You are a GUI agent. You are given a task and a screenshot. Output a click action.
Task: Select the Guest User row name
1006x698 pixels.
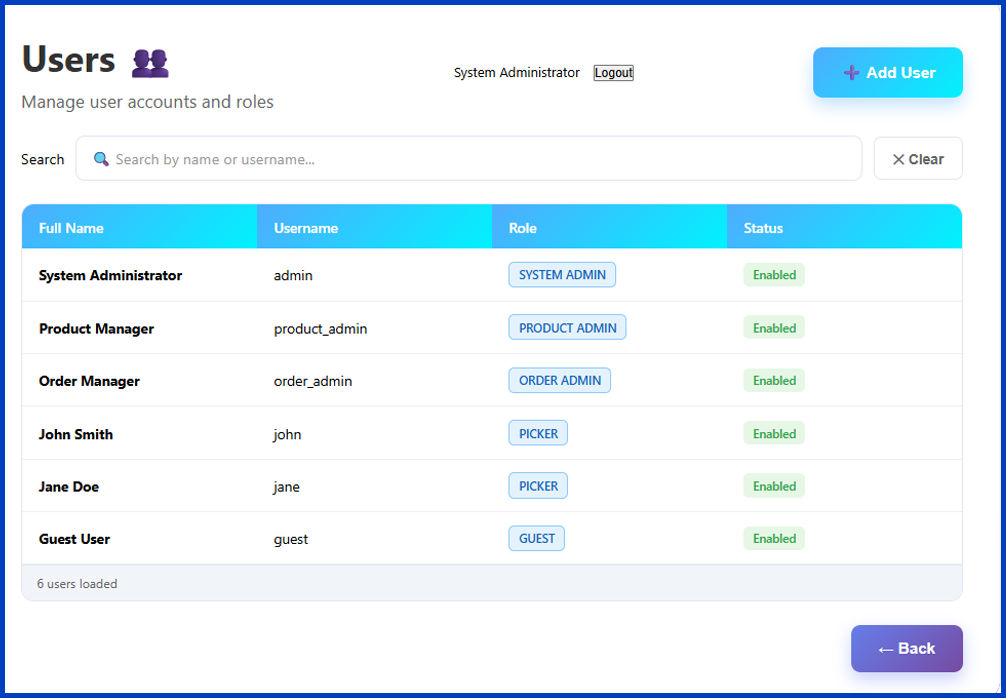pyautogui.click(x=74, y=539)
